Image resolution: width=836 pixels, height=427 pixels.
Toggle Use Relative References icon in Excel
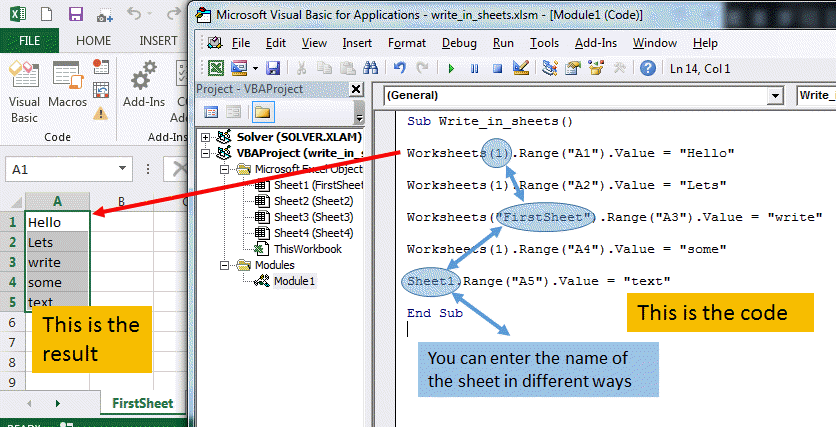pyautogui.click(x=101, y=90)
